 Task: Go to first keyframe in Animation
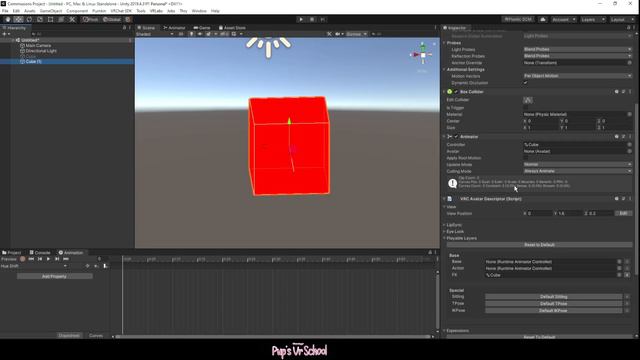(x=31, y=259)
